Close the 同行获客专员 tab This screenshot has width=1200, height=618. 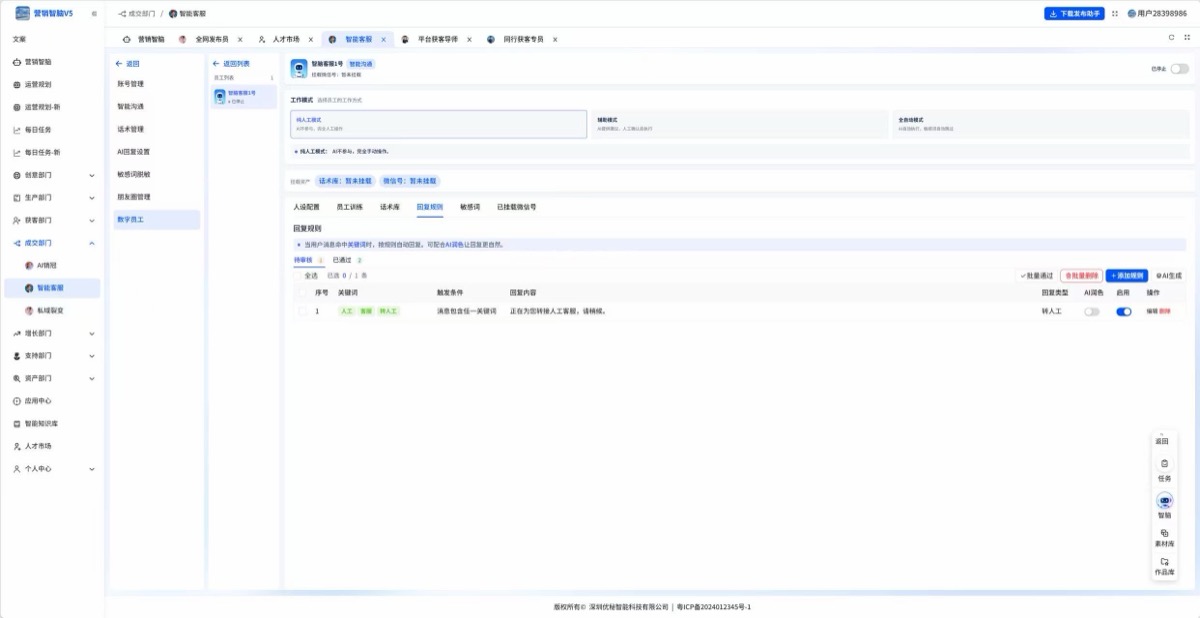[x=555, y=39]
